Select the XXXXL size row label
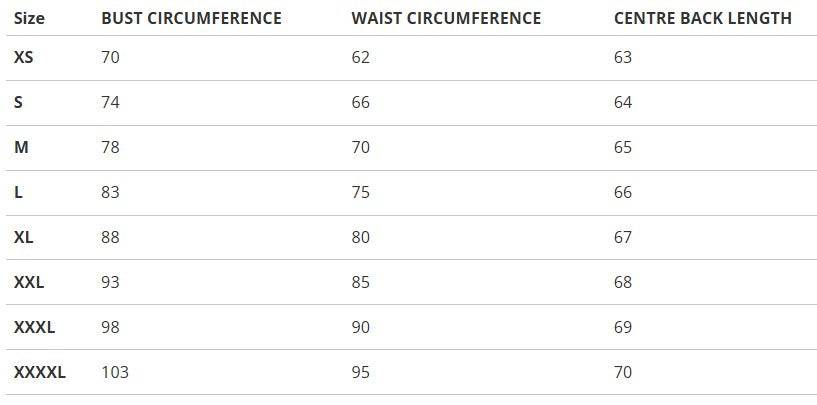The image size is (817, 405). 40,372
